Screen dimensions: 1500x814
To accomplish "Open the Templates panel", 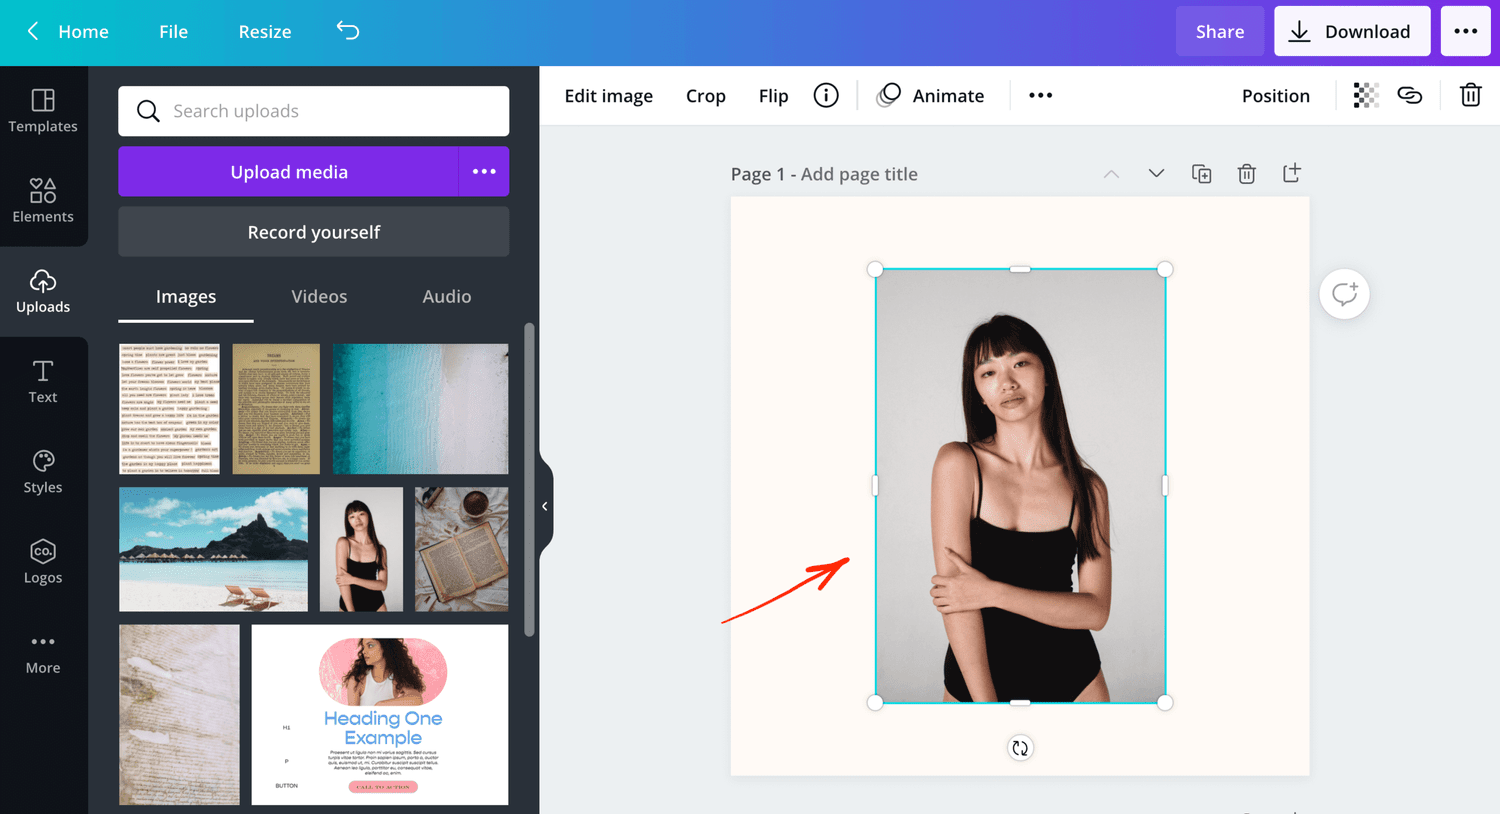I will pyautogui.click(x=43, y=110).
